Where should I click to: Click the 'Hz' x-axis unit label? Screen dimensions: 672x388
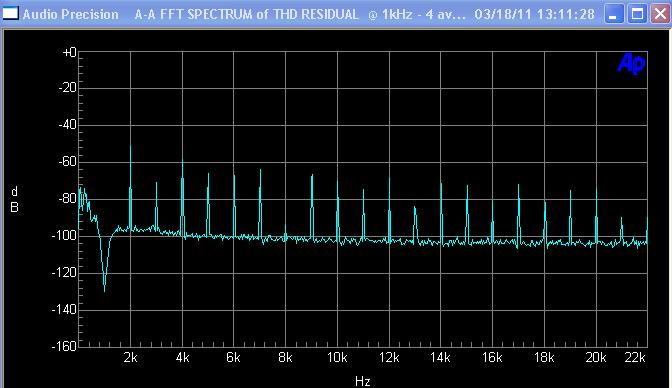(363, 381)
